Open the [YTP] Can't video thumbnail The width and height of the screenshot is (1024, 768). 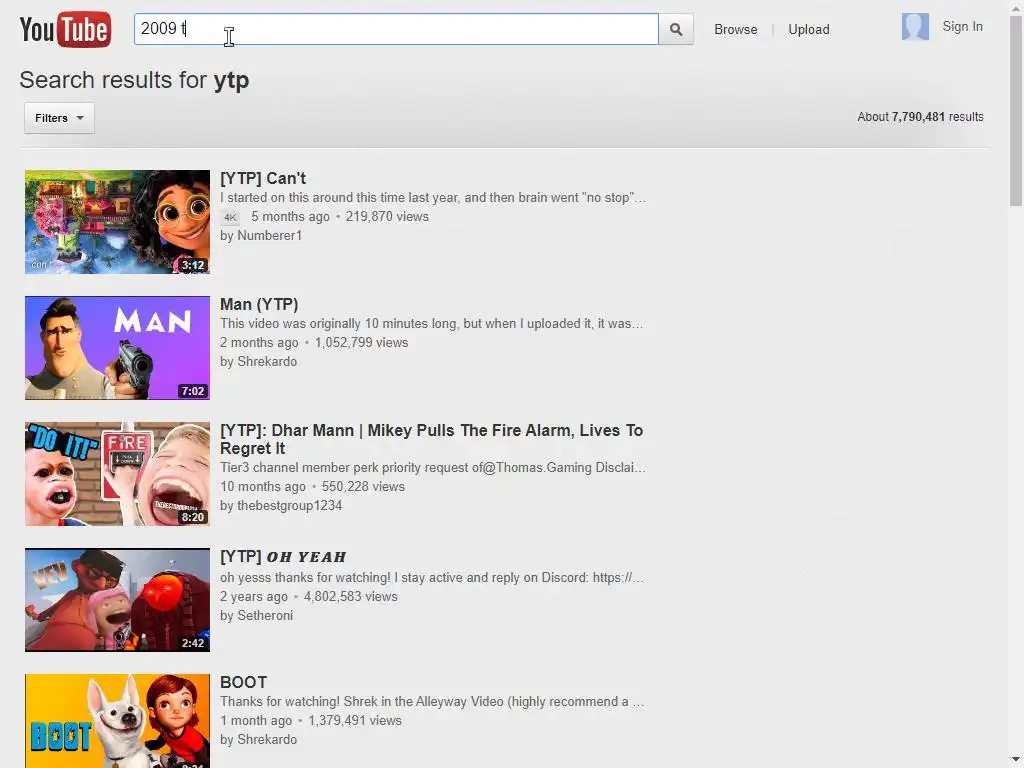[x=118, y=222]
